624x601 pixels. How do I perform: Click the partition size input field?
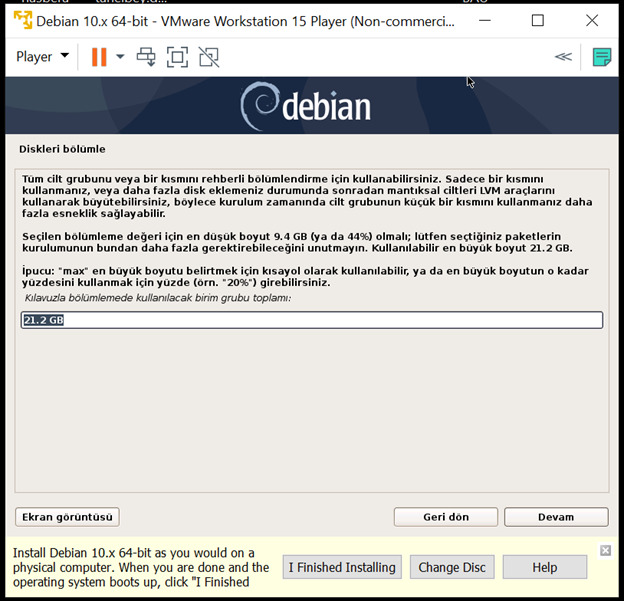pyautogui.click(x=312, y=320)
